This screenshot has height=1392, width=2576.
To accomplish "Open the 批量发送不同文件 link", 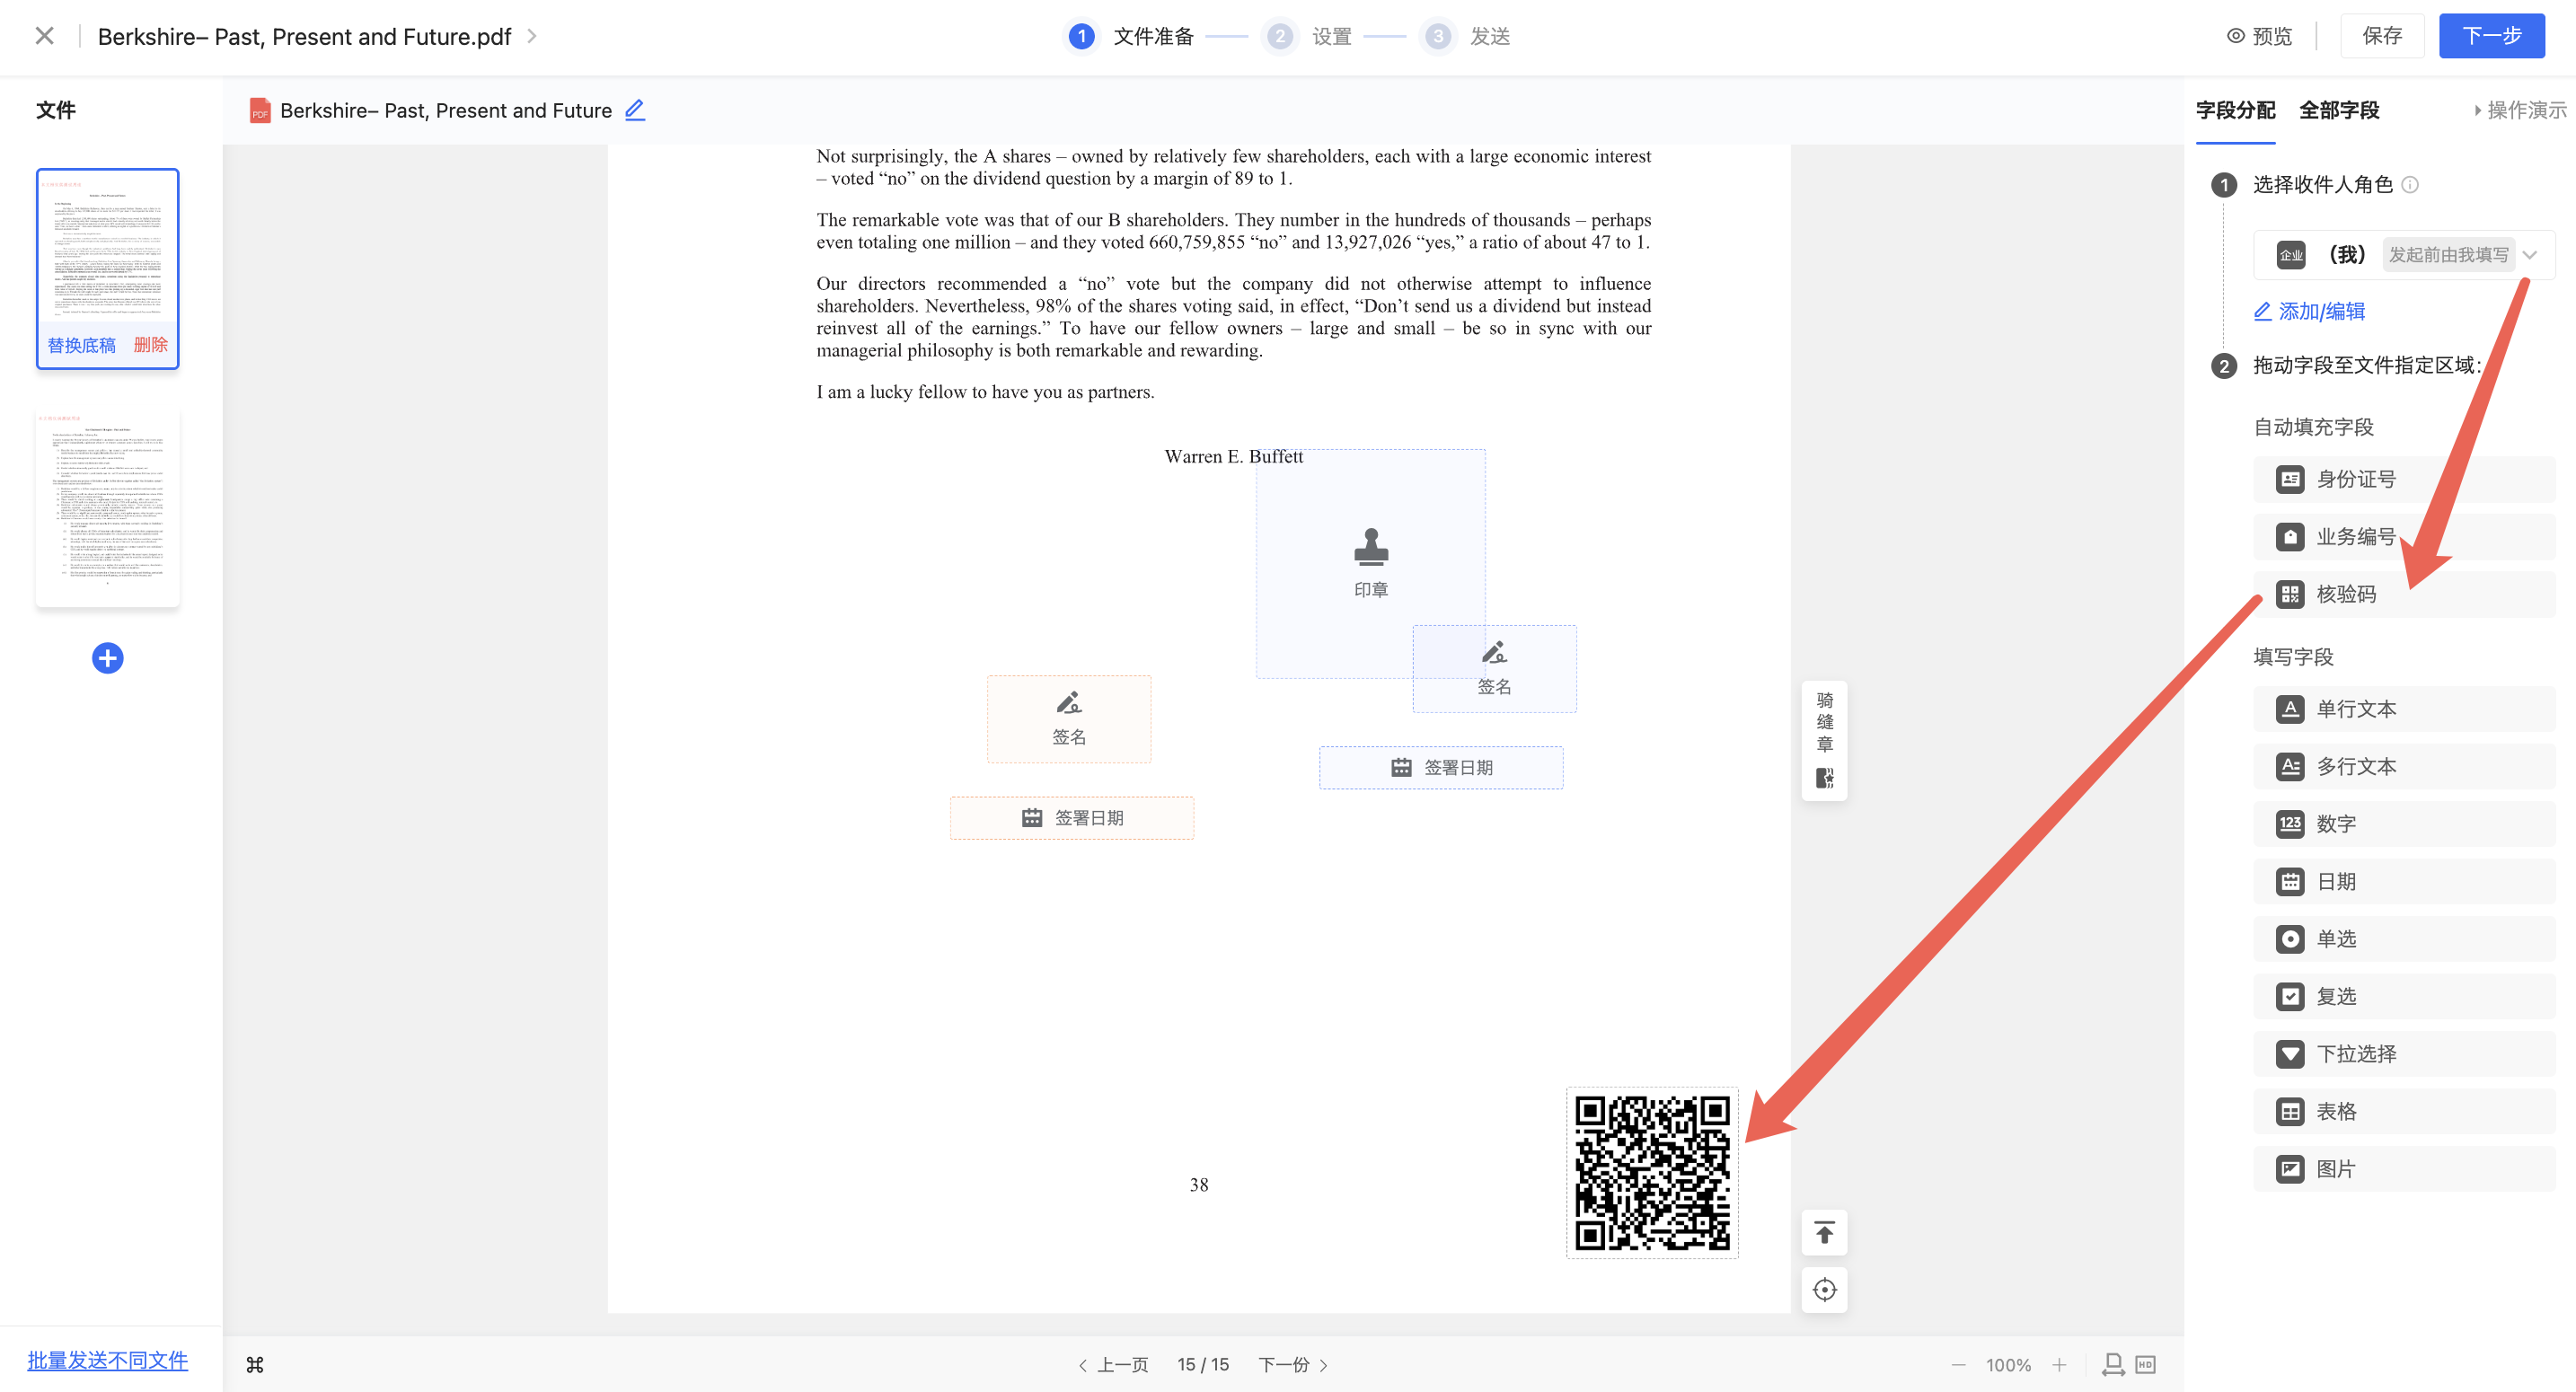I will [107, 1360].
